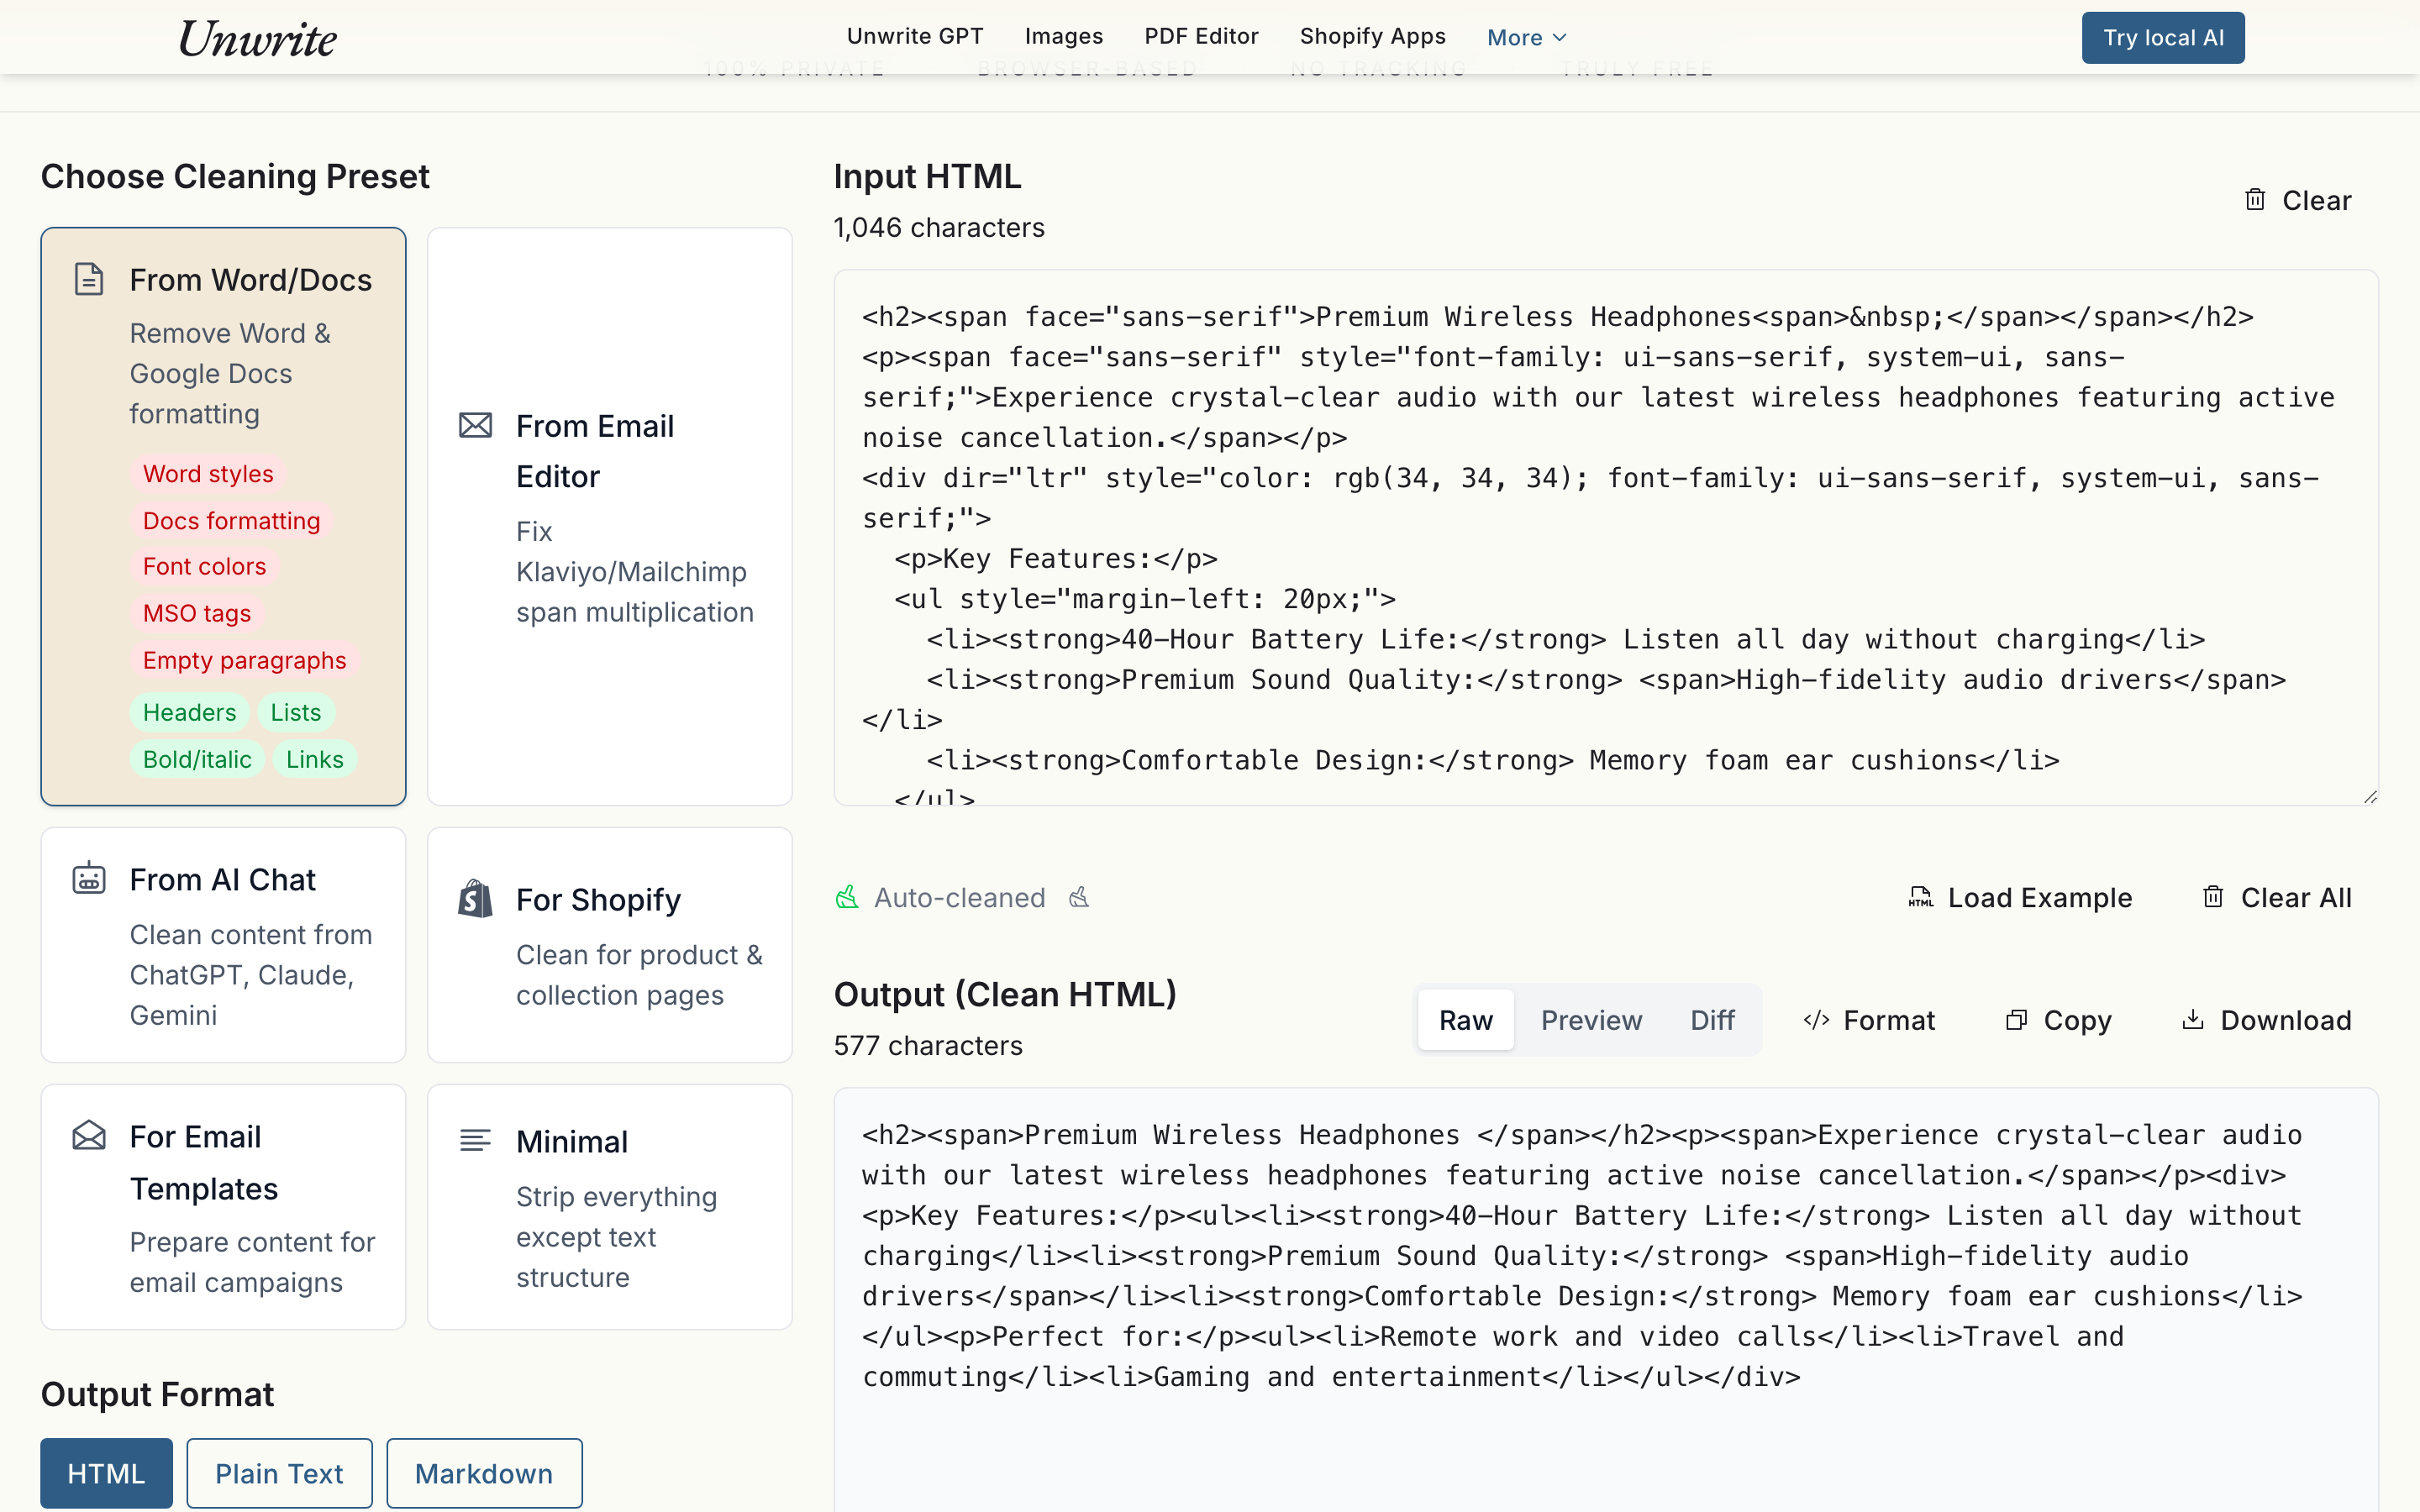The image size is (2420, 1512).
Task: Click the Load Example button
Action: coord(2020,897)
